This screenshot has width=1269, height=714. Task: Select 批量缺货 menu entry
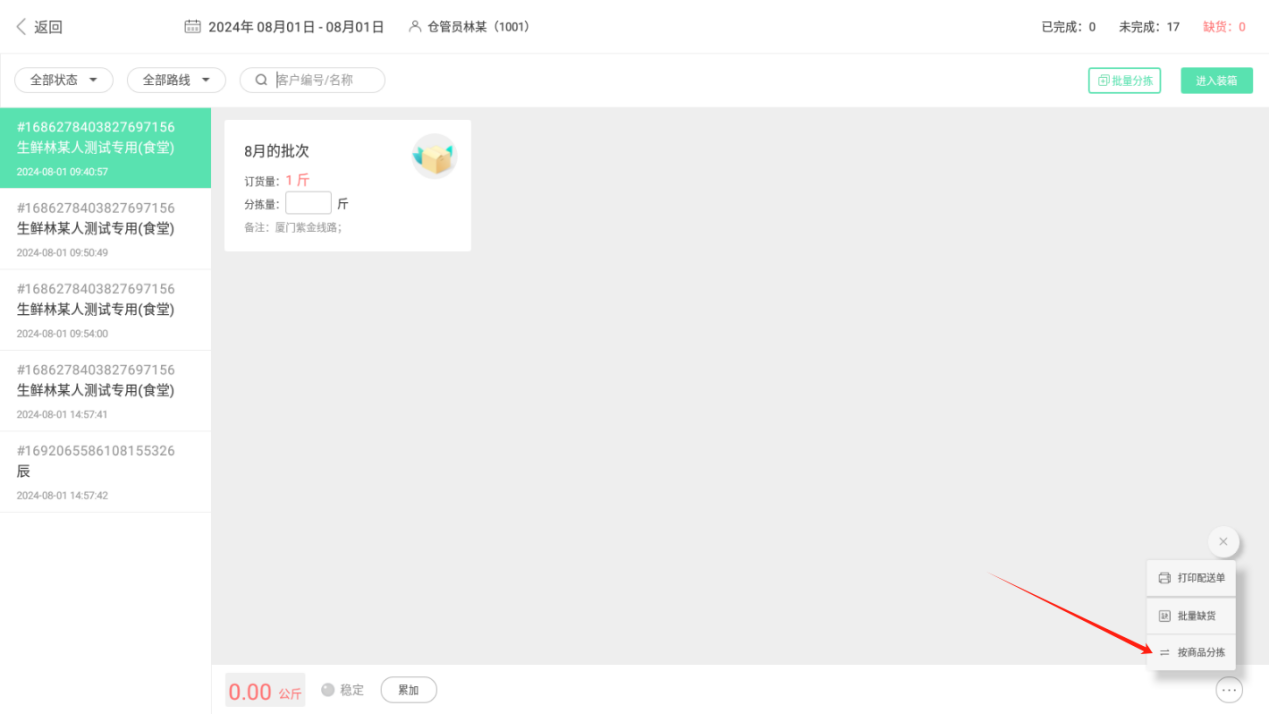click(x=1191, y=616)
